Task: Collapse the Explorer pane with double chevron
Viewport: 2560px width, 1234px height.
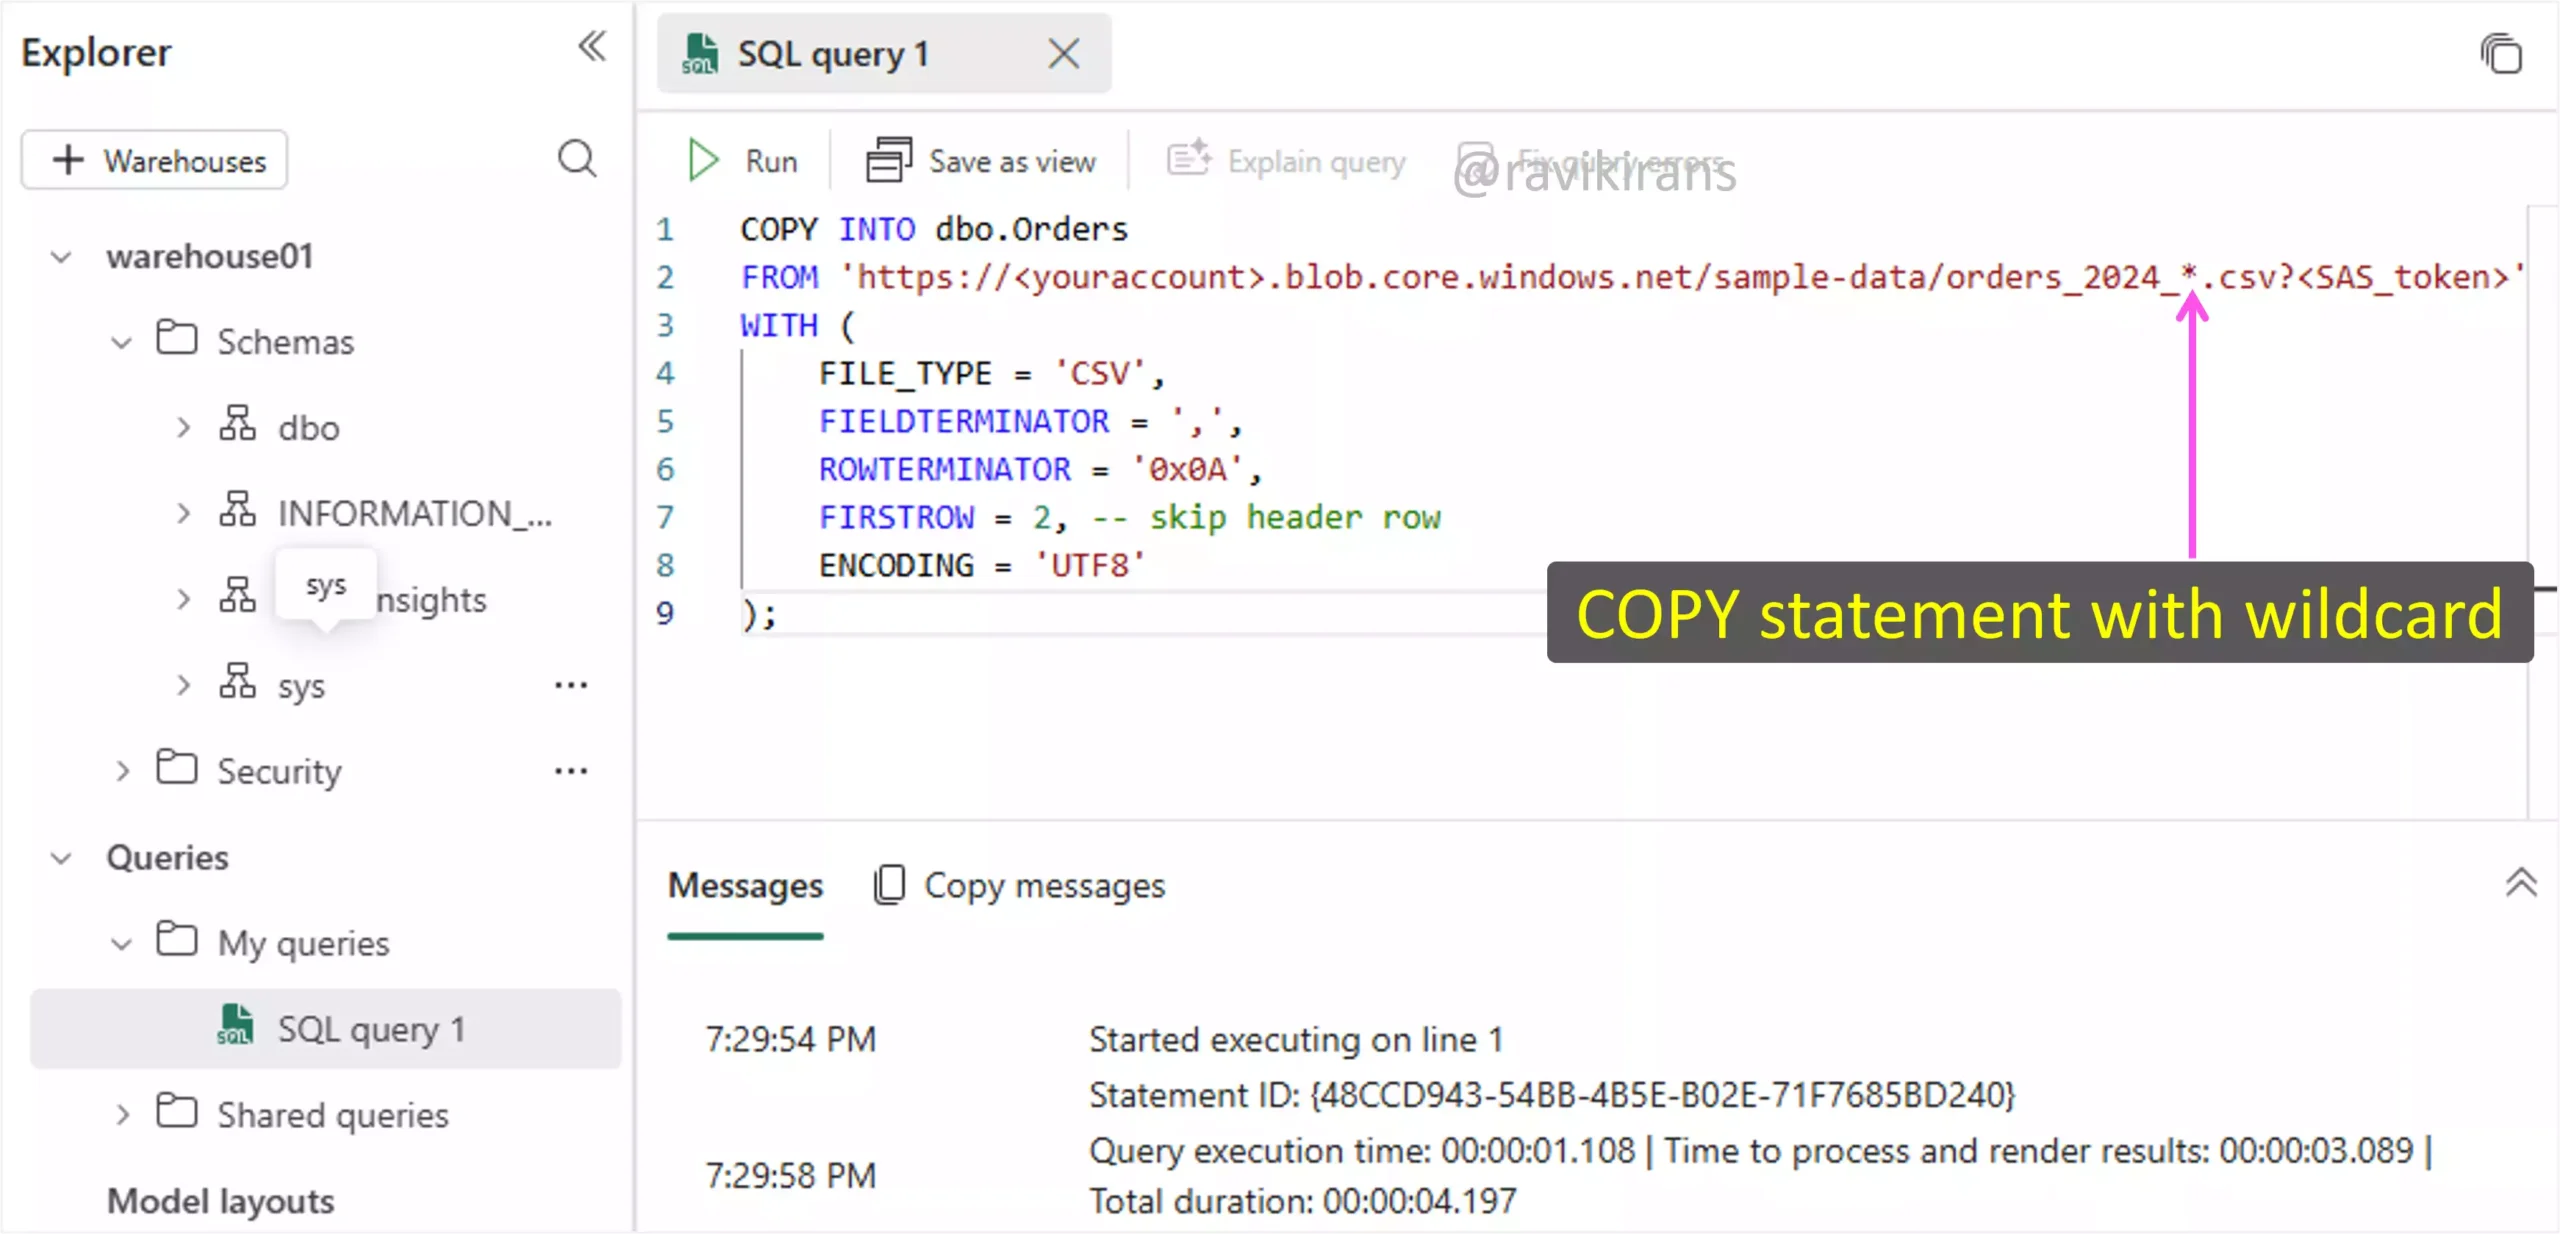Action: (592, 47)
